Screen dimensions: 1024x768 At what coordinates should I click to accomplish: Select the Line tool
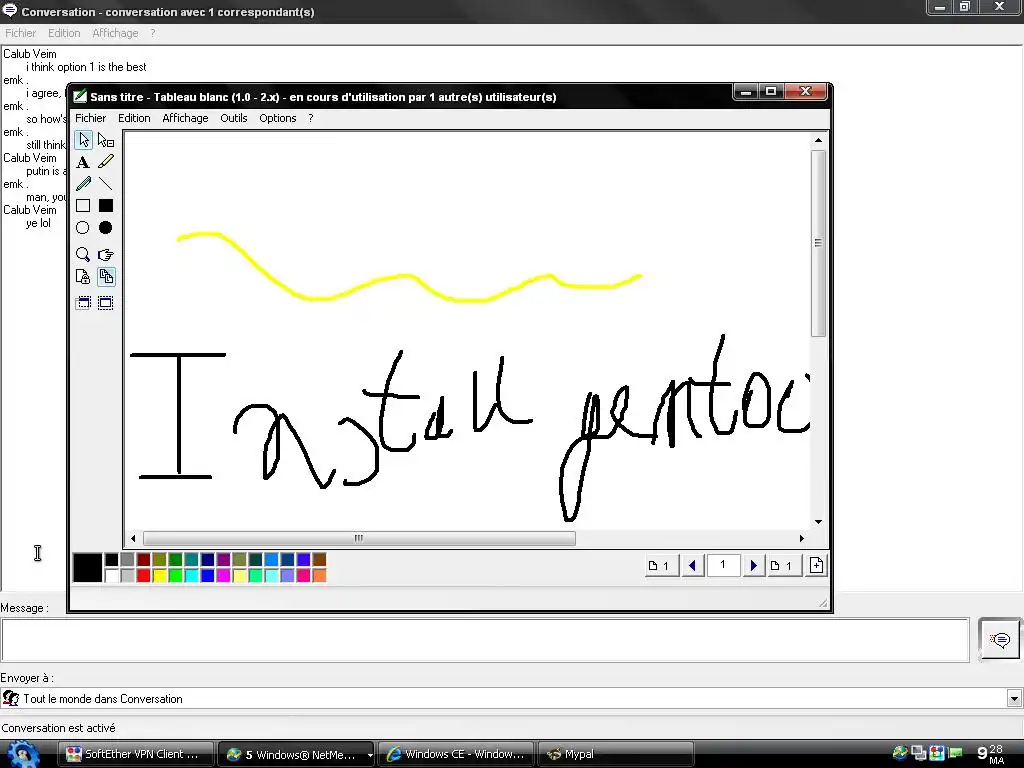pos(106,184)
